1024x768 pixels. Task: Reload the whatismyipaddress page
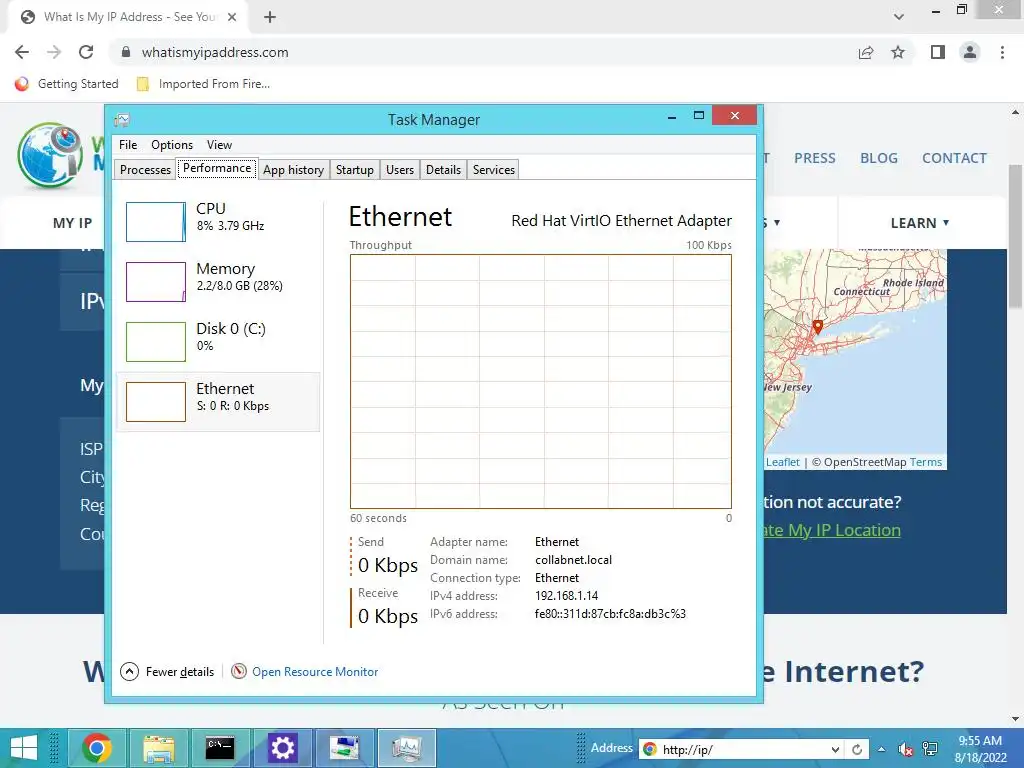(86, 52)
